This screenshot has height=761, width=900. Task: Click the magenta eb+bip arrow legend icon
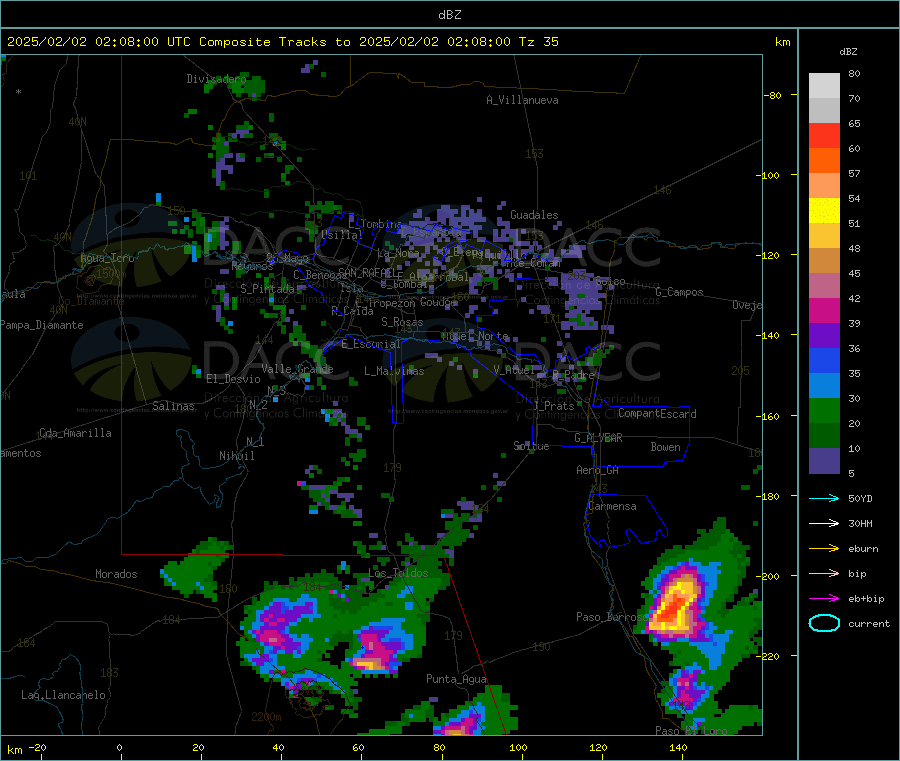824,599
